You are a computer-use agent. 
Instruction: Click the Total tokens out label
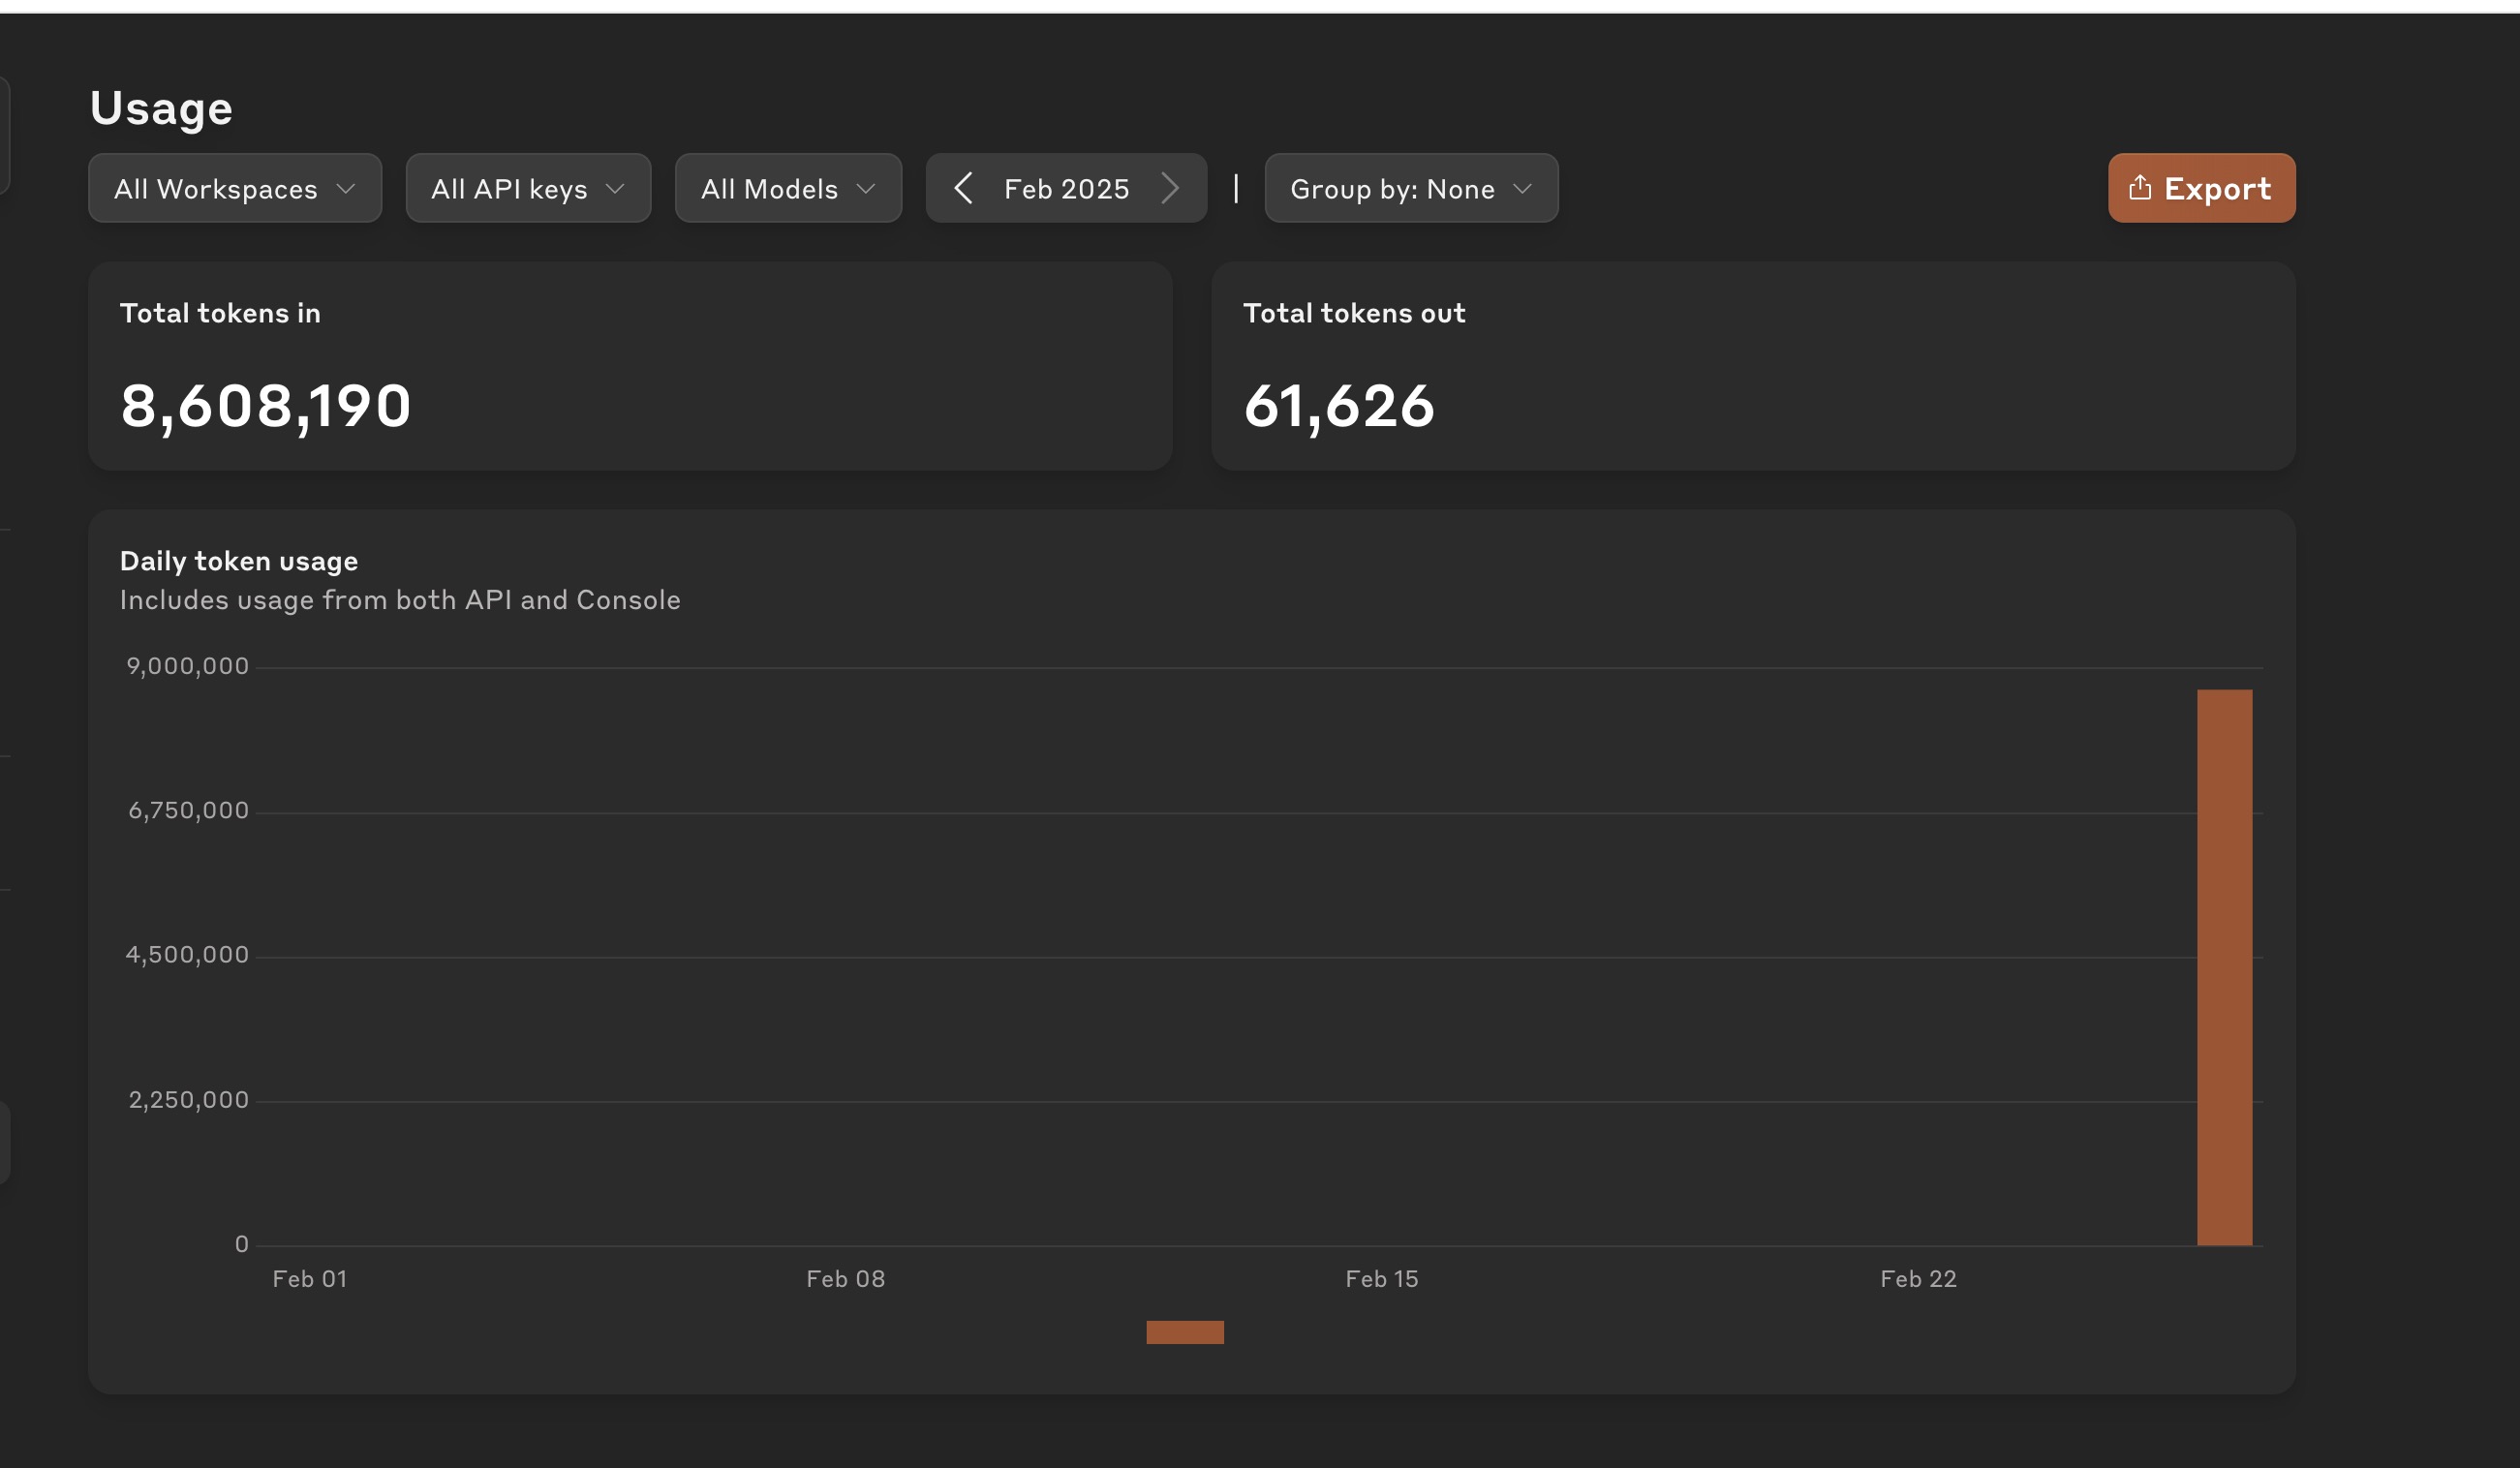click(x=1354, y=313)
